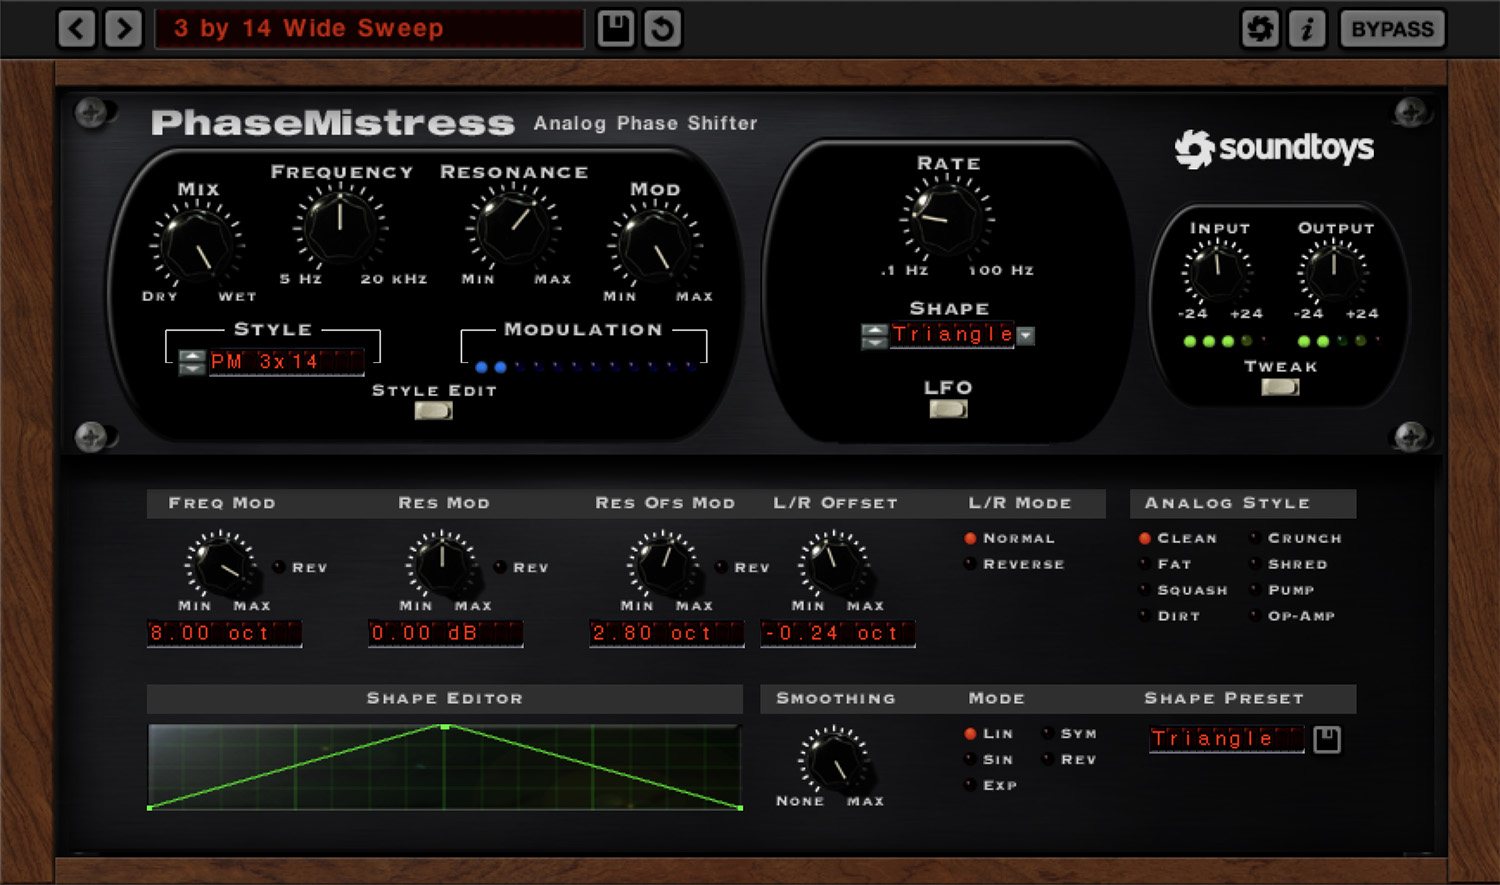Click the Res Ofs Mod value '2.80 oct'

666,633
